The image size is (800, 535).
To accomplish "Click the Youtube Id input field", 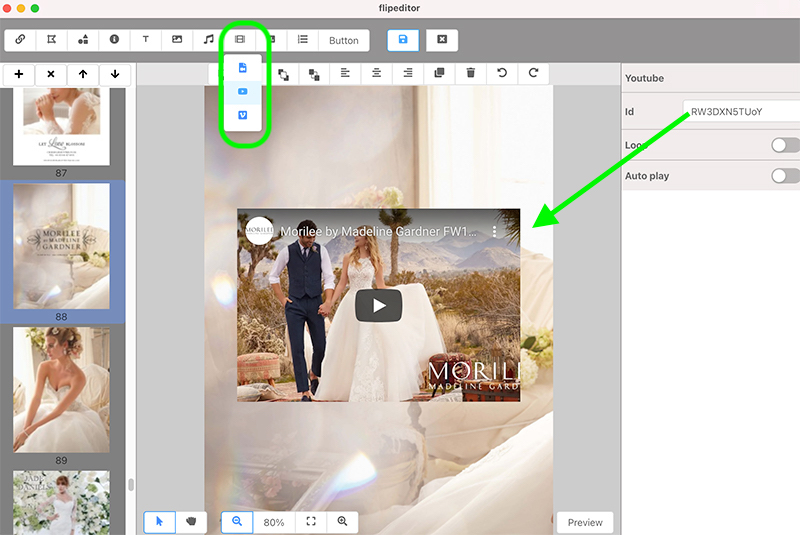I will pyautogui.click(x=740, y=112).
